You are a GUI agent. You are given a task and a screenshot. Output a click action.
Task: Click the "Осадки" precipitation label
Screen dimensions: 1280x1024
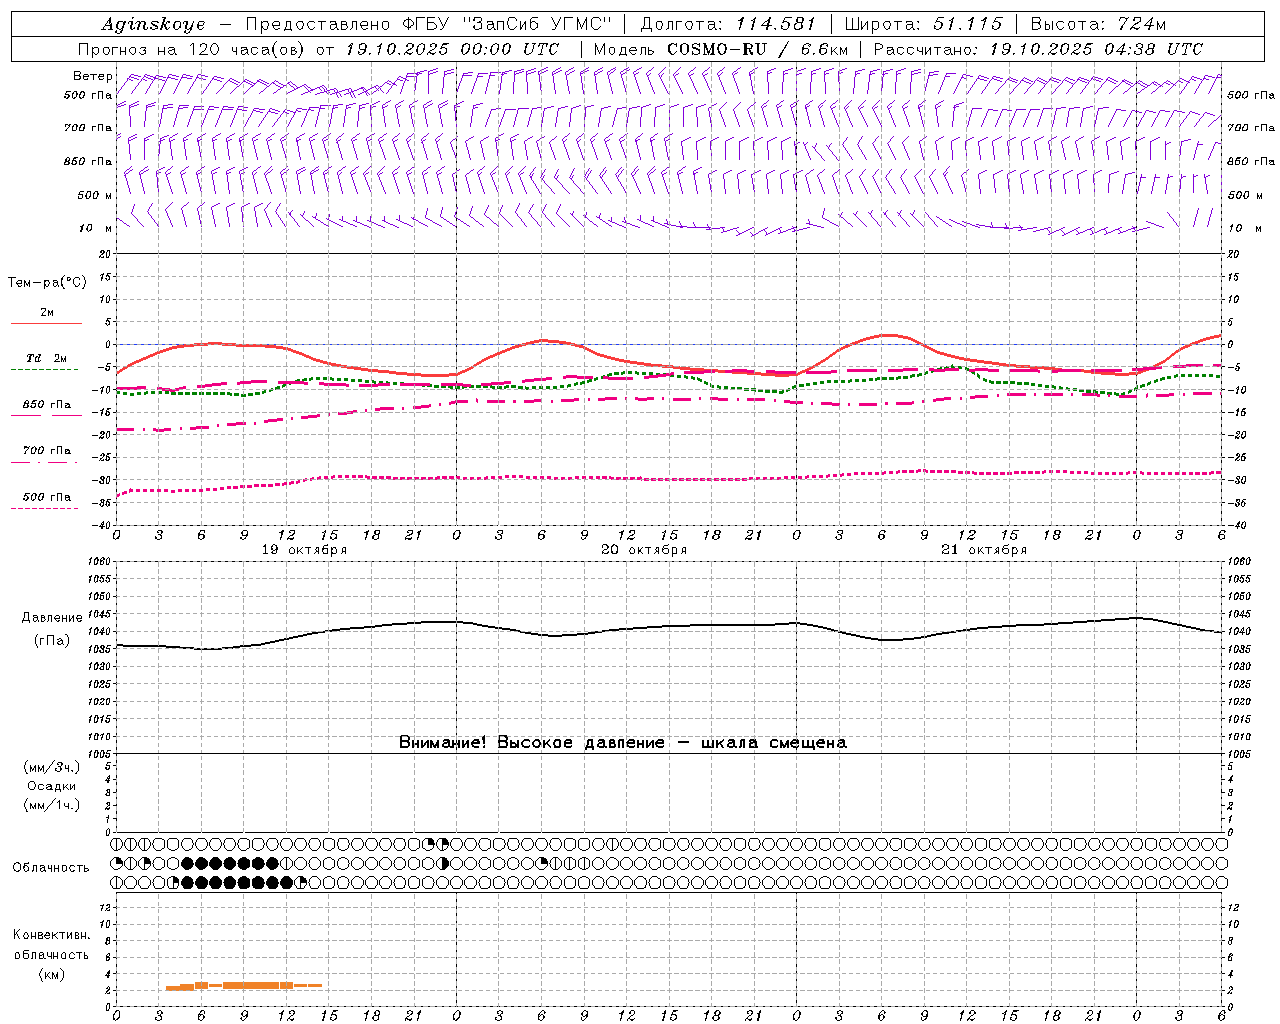coord(52,786)
